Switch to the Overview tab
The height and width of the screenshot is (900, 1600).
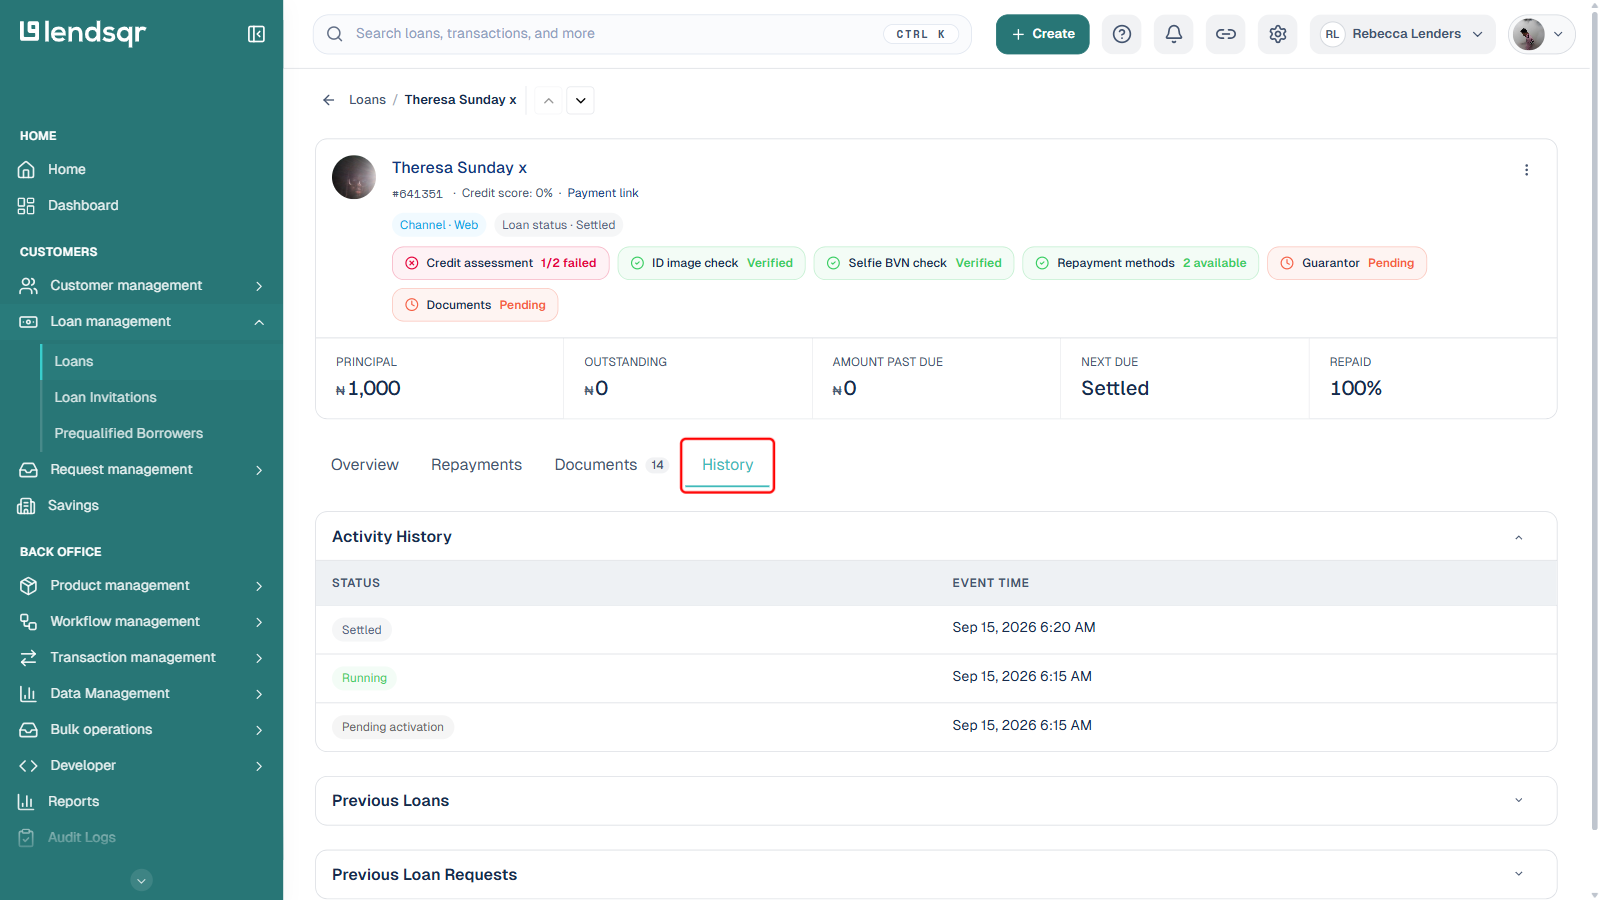coord(365,465)
